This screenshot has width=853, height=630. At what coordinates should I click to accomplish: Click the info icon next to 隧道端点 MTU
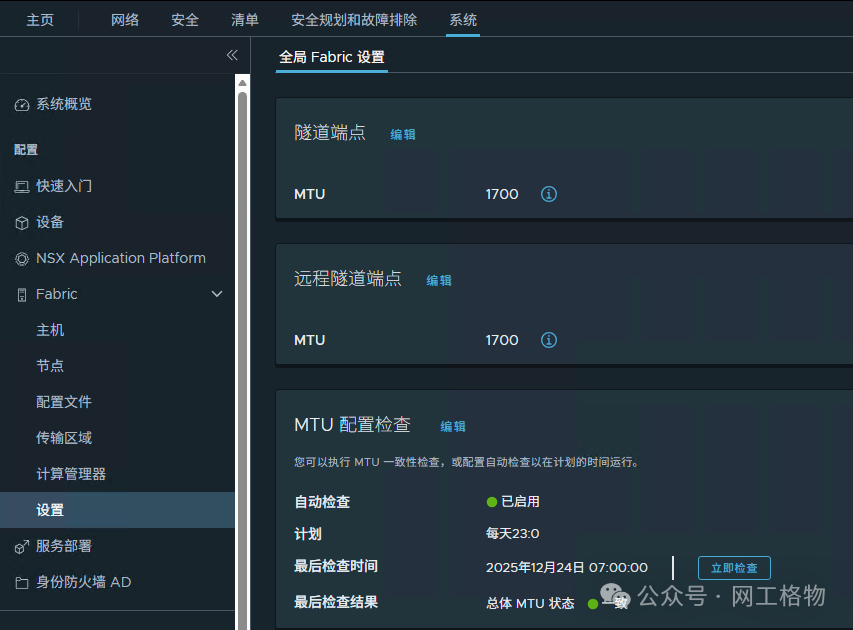point(548,194)
